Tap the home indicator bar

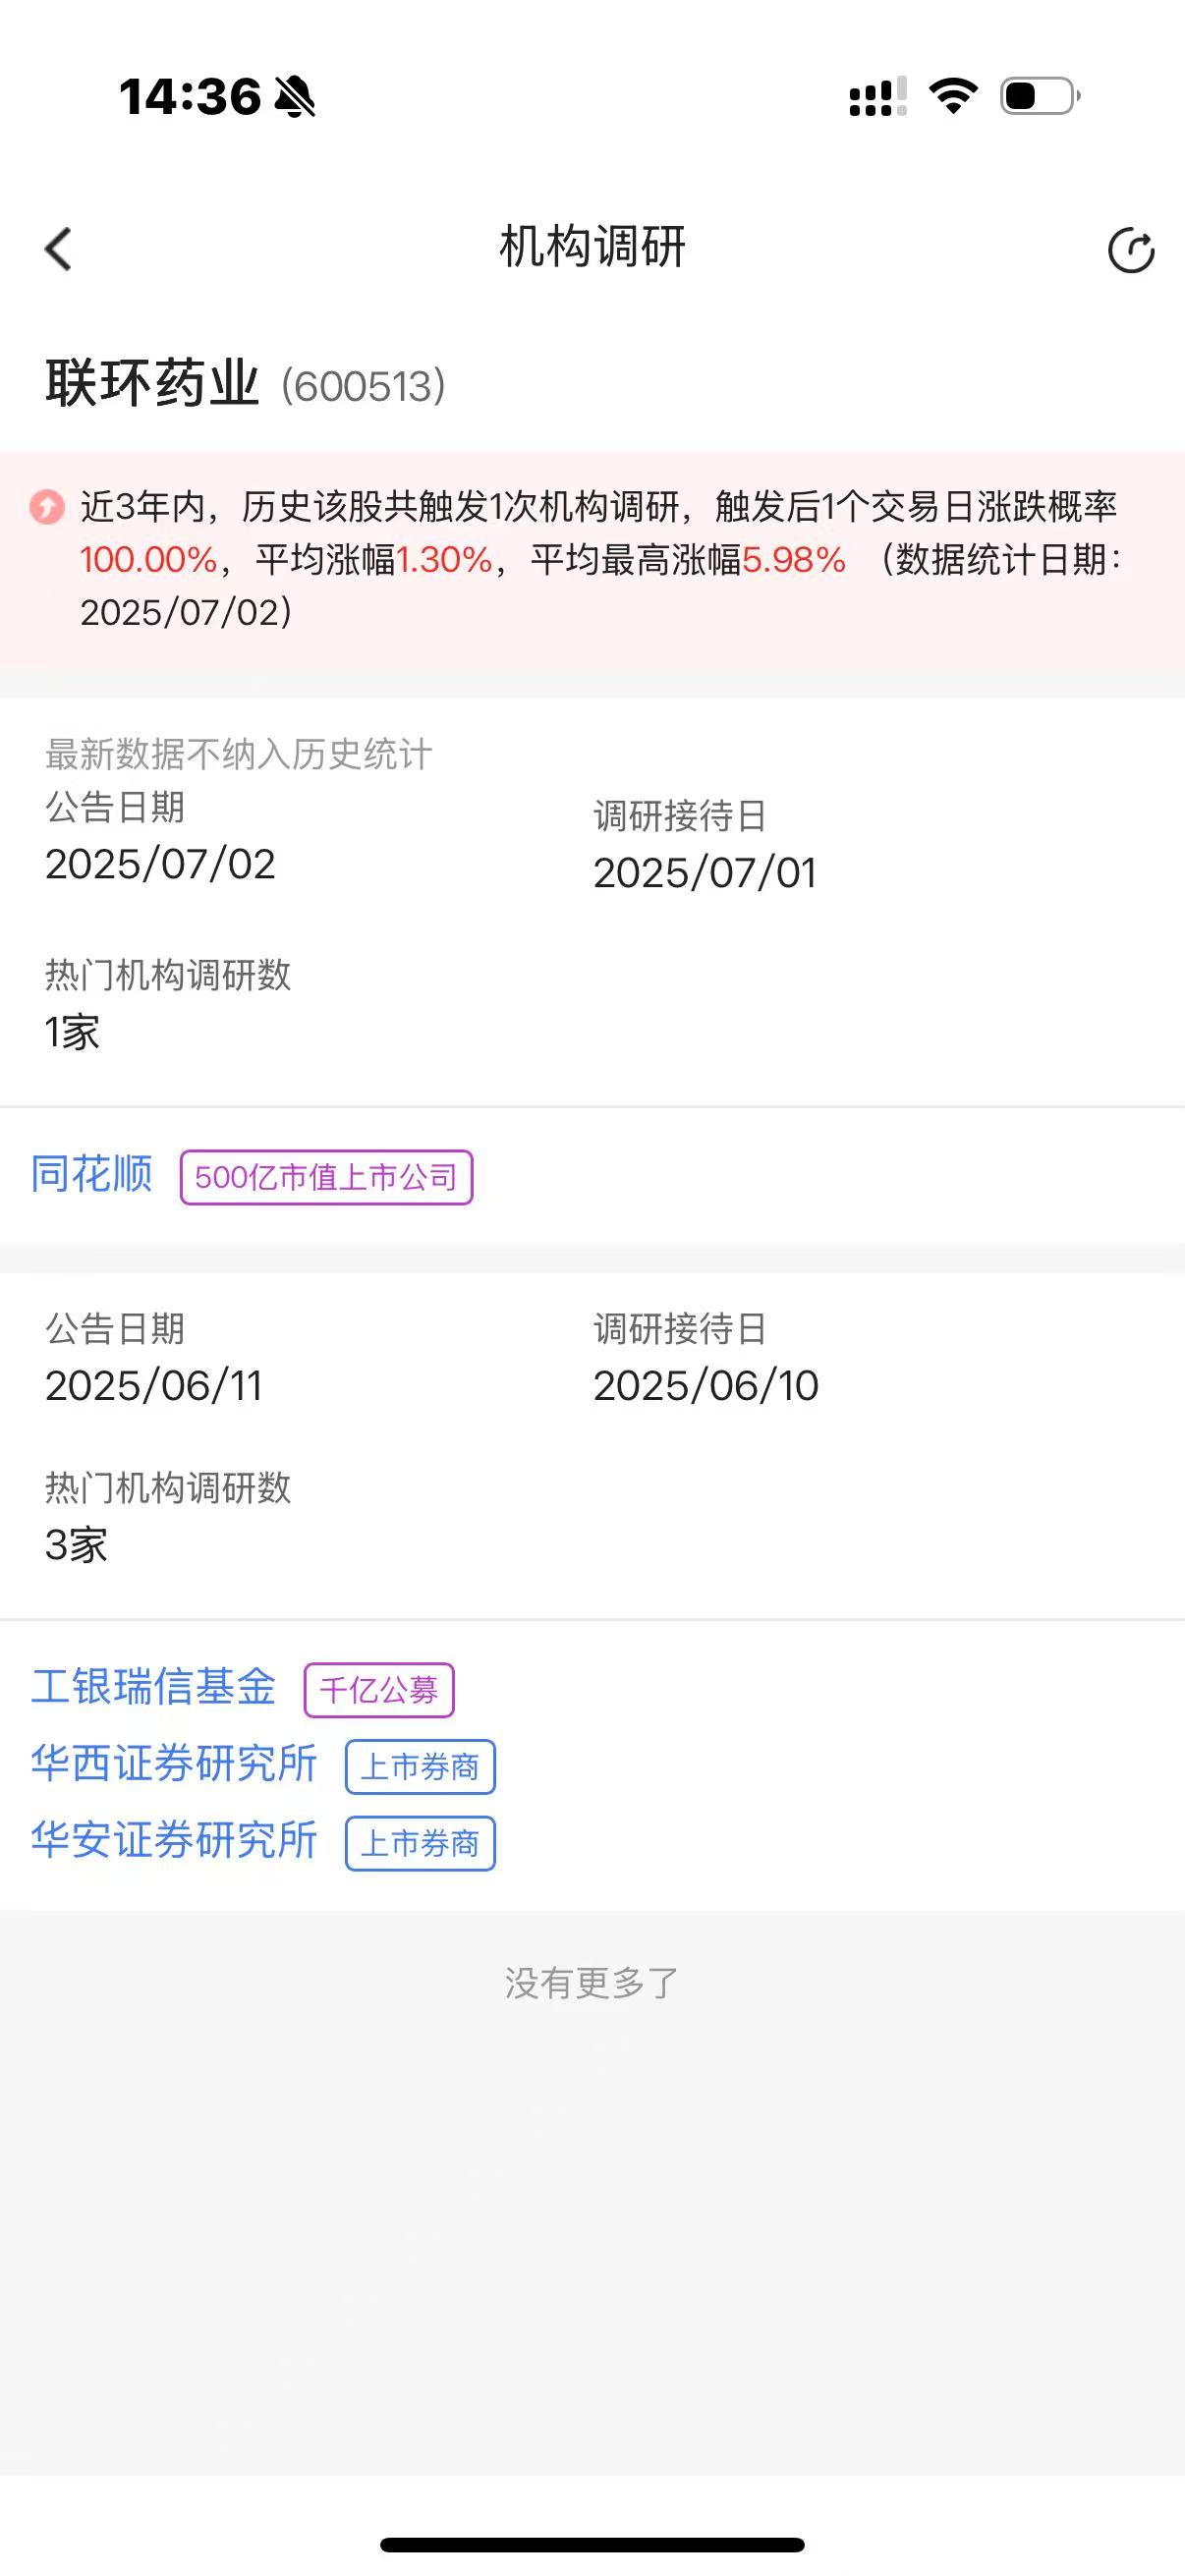[592, 2545]
